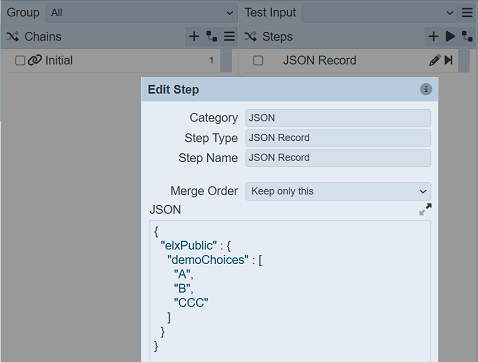The height and width of the screenshot is (362, 478).
Task: Open the Test Input hamburger menu
Action: (467, 13)
